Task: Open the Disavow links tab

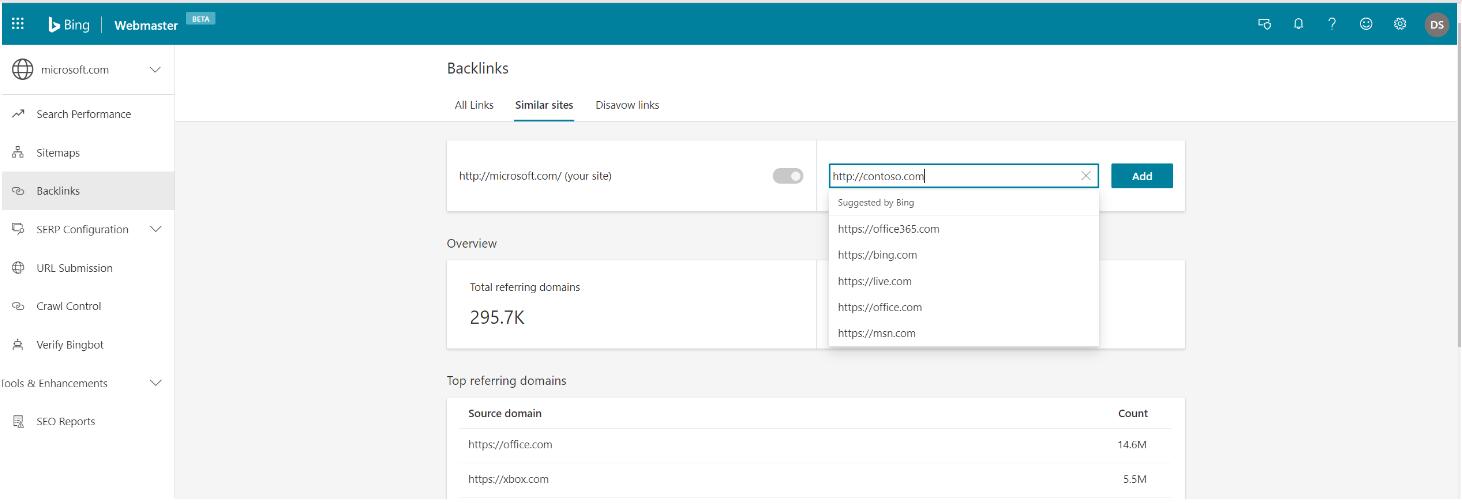Action: tap(627, 105)
